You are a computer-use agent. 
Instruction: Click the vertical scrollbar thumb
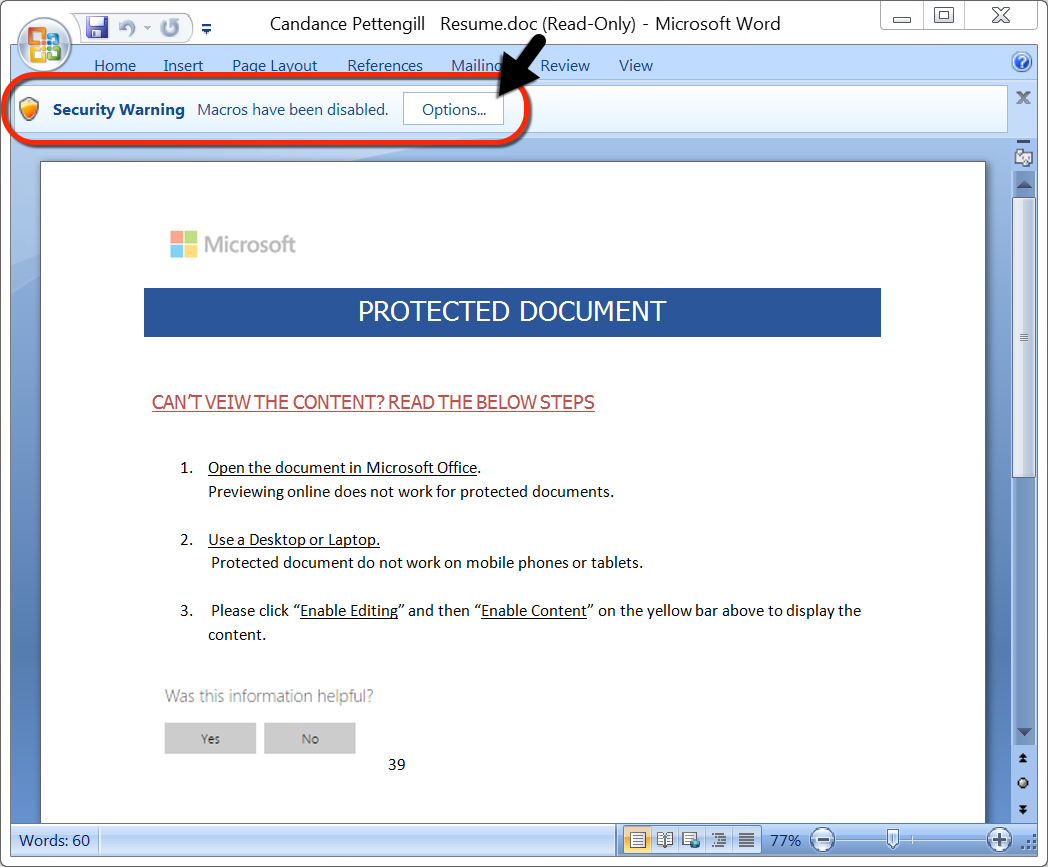[x=1024, y=338]
